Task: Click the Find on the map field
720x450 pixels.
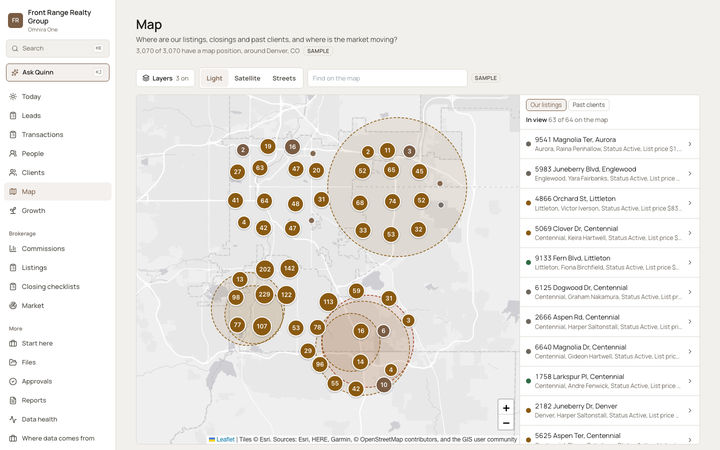Action: pos(387,78)
